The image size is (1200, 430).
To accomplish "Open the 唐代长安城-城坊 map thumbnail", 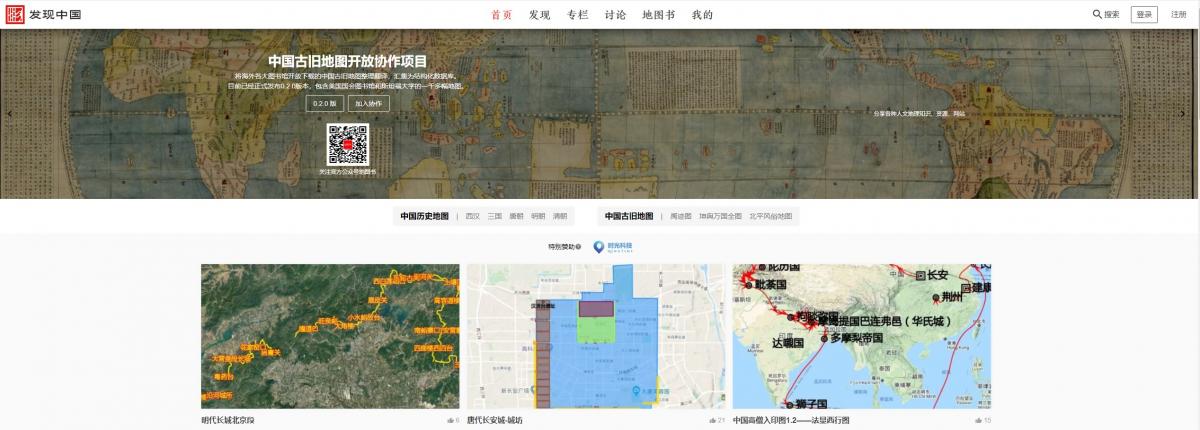I will click(597, 336).
